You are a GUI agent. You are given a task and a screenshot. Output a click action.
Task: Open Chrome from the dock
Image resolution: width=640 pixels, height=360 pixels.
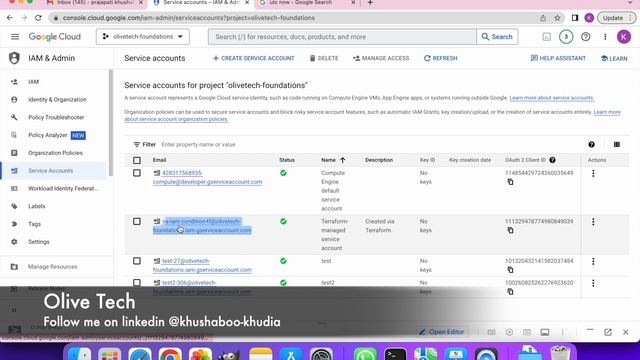click(x=170, y=354)
